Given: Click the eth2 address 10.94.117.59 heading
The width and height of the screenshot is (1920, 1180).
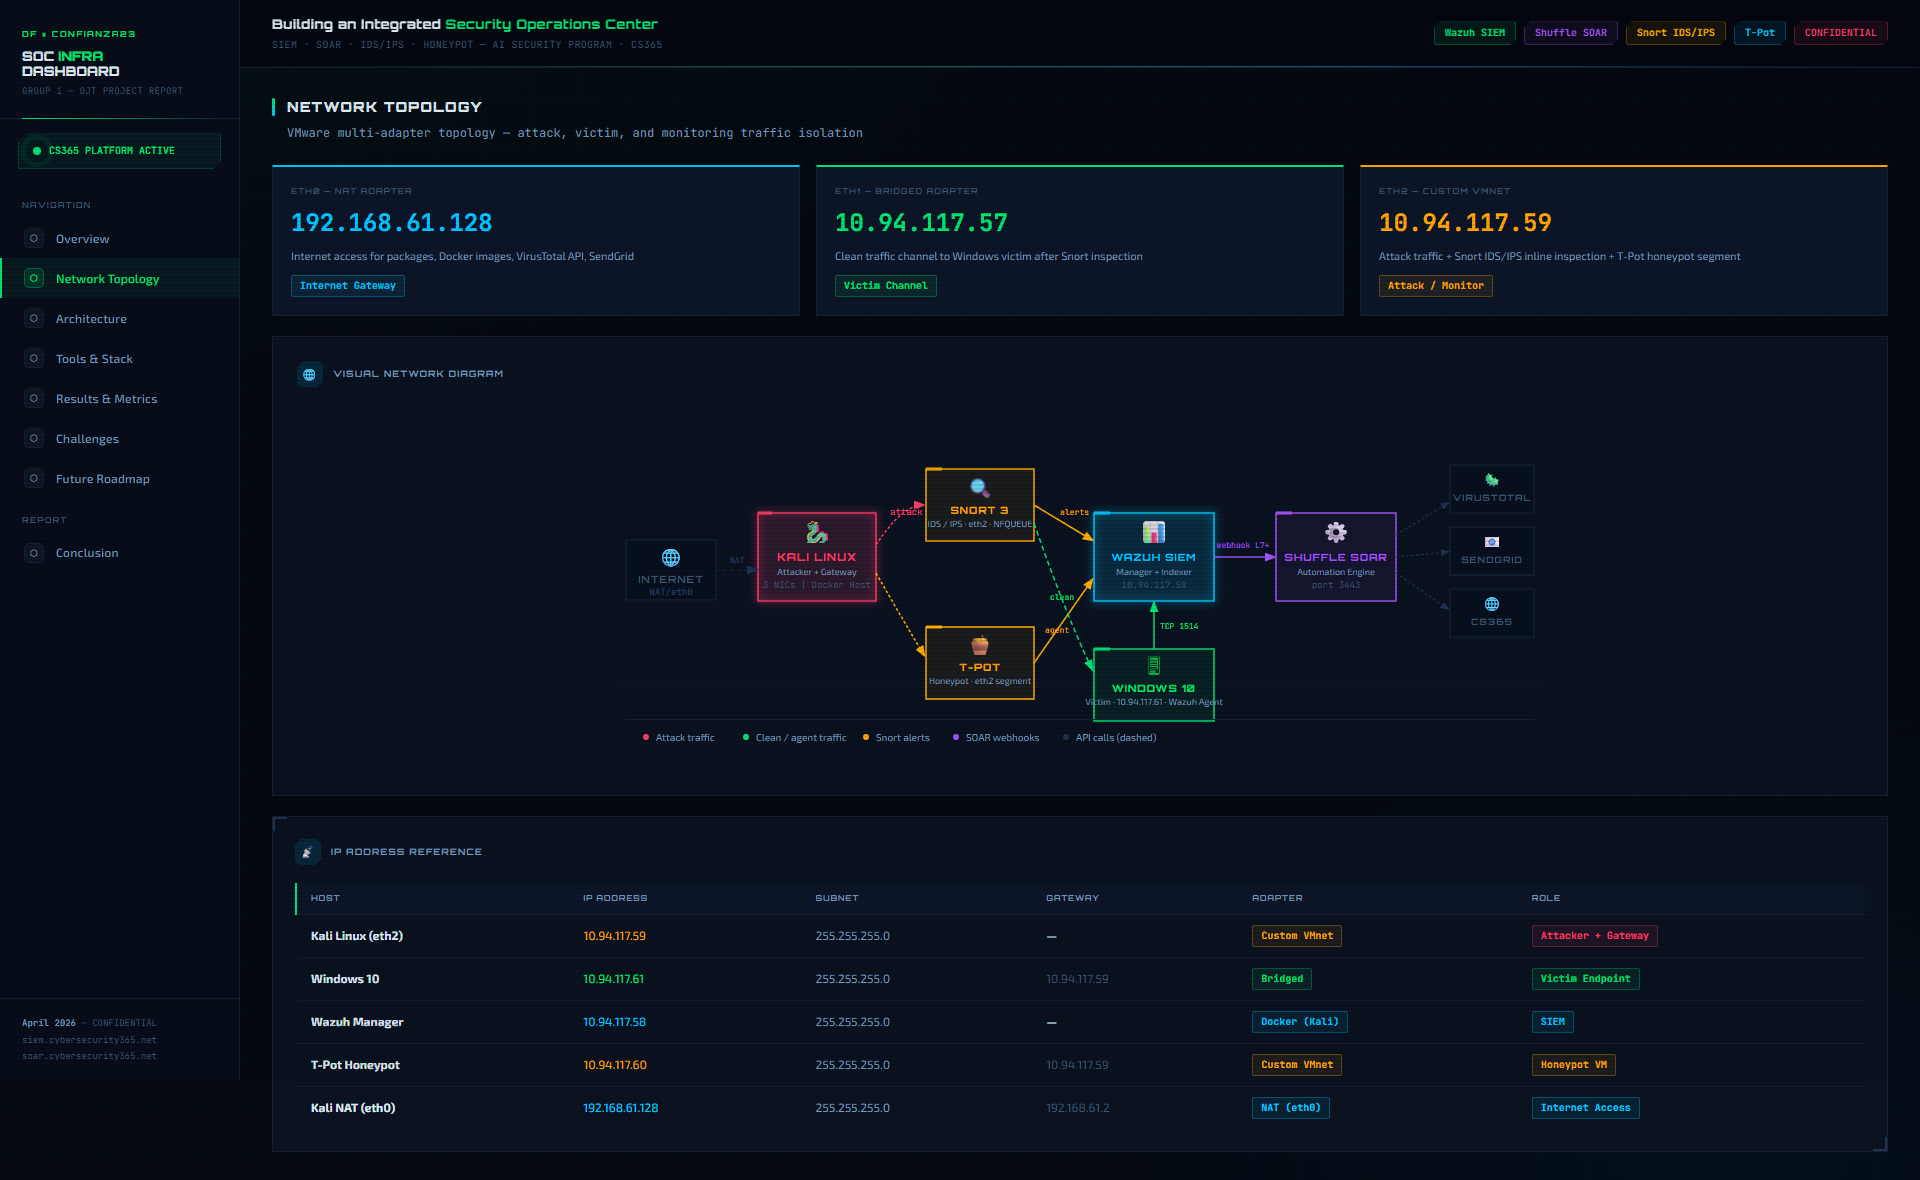Looking at the screenshot, I should 1465,223.
